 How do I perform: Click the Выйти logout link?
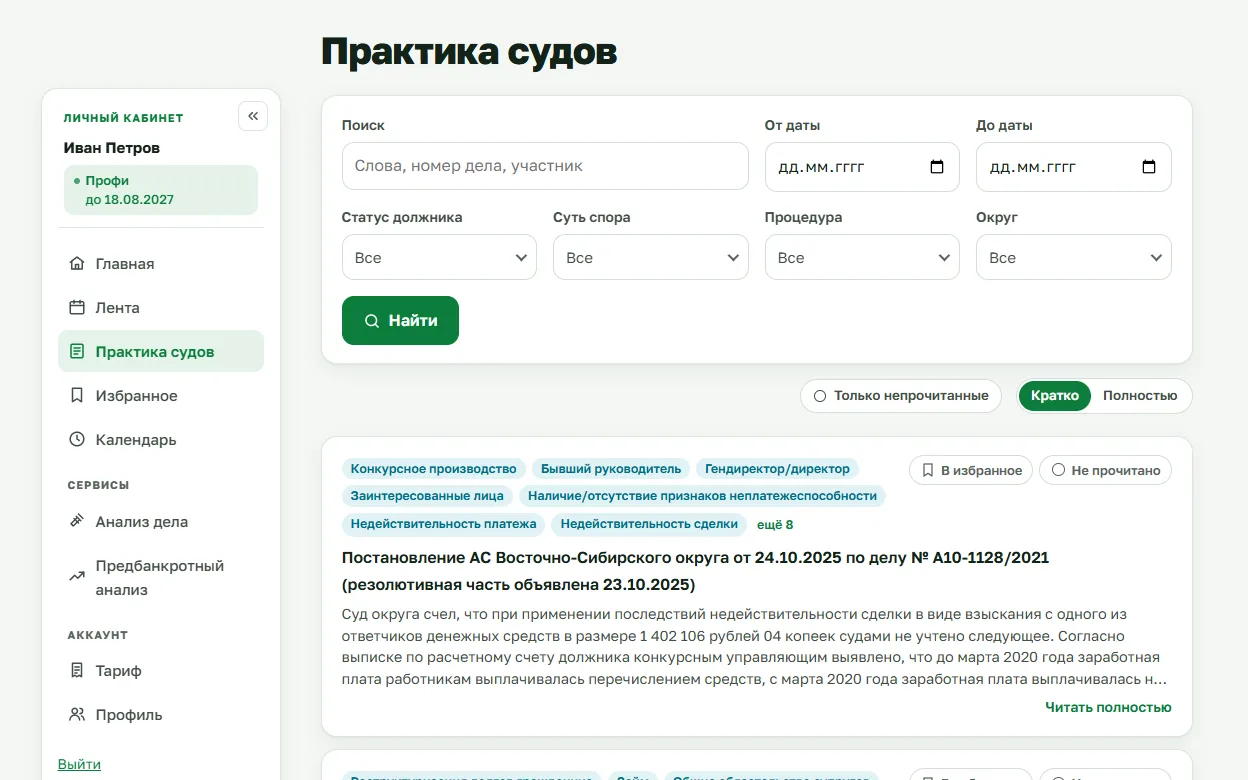point(79,764)
